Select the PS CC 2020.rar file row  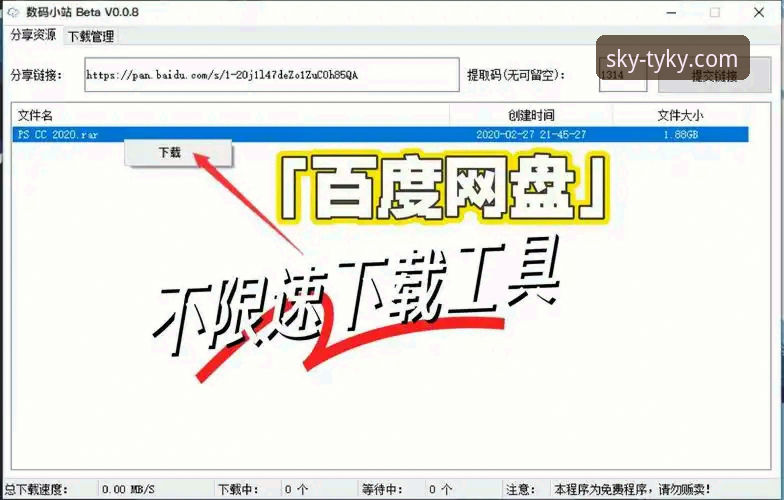tap(380, 134)
